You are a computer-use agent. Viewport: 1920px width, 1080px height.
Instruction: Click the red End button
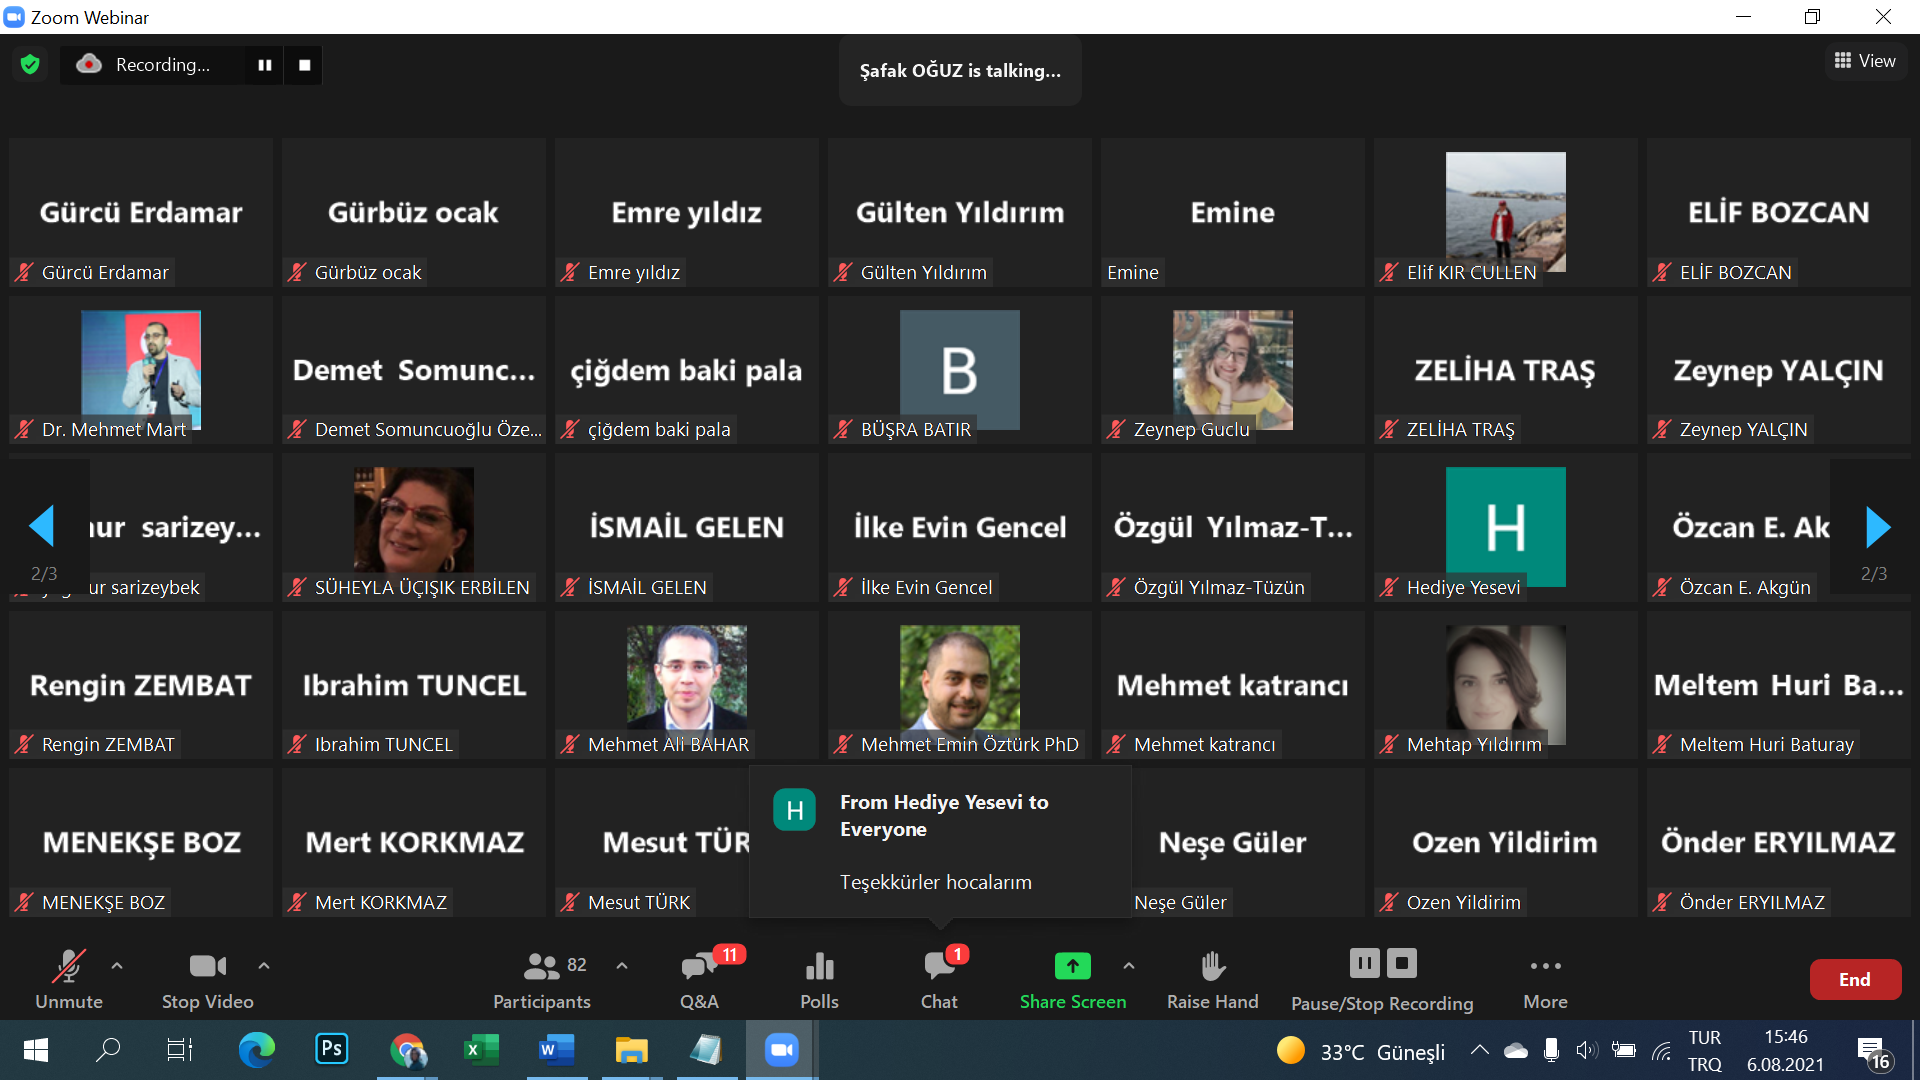click(1855, 980)
